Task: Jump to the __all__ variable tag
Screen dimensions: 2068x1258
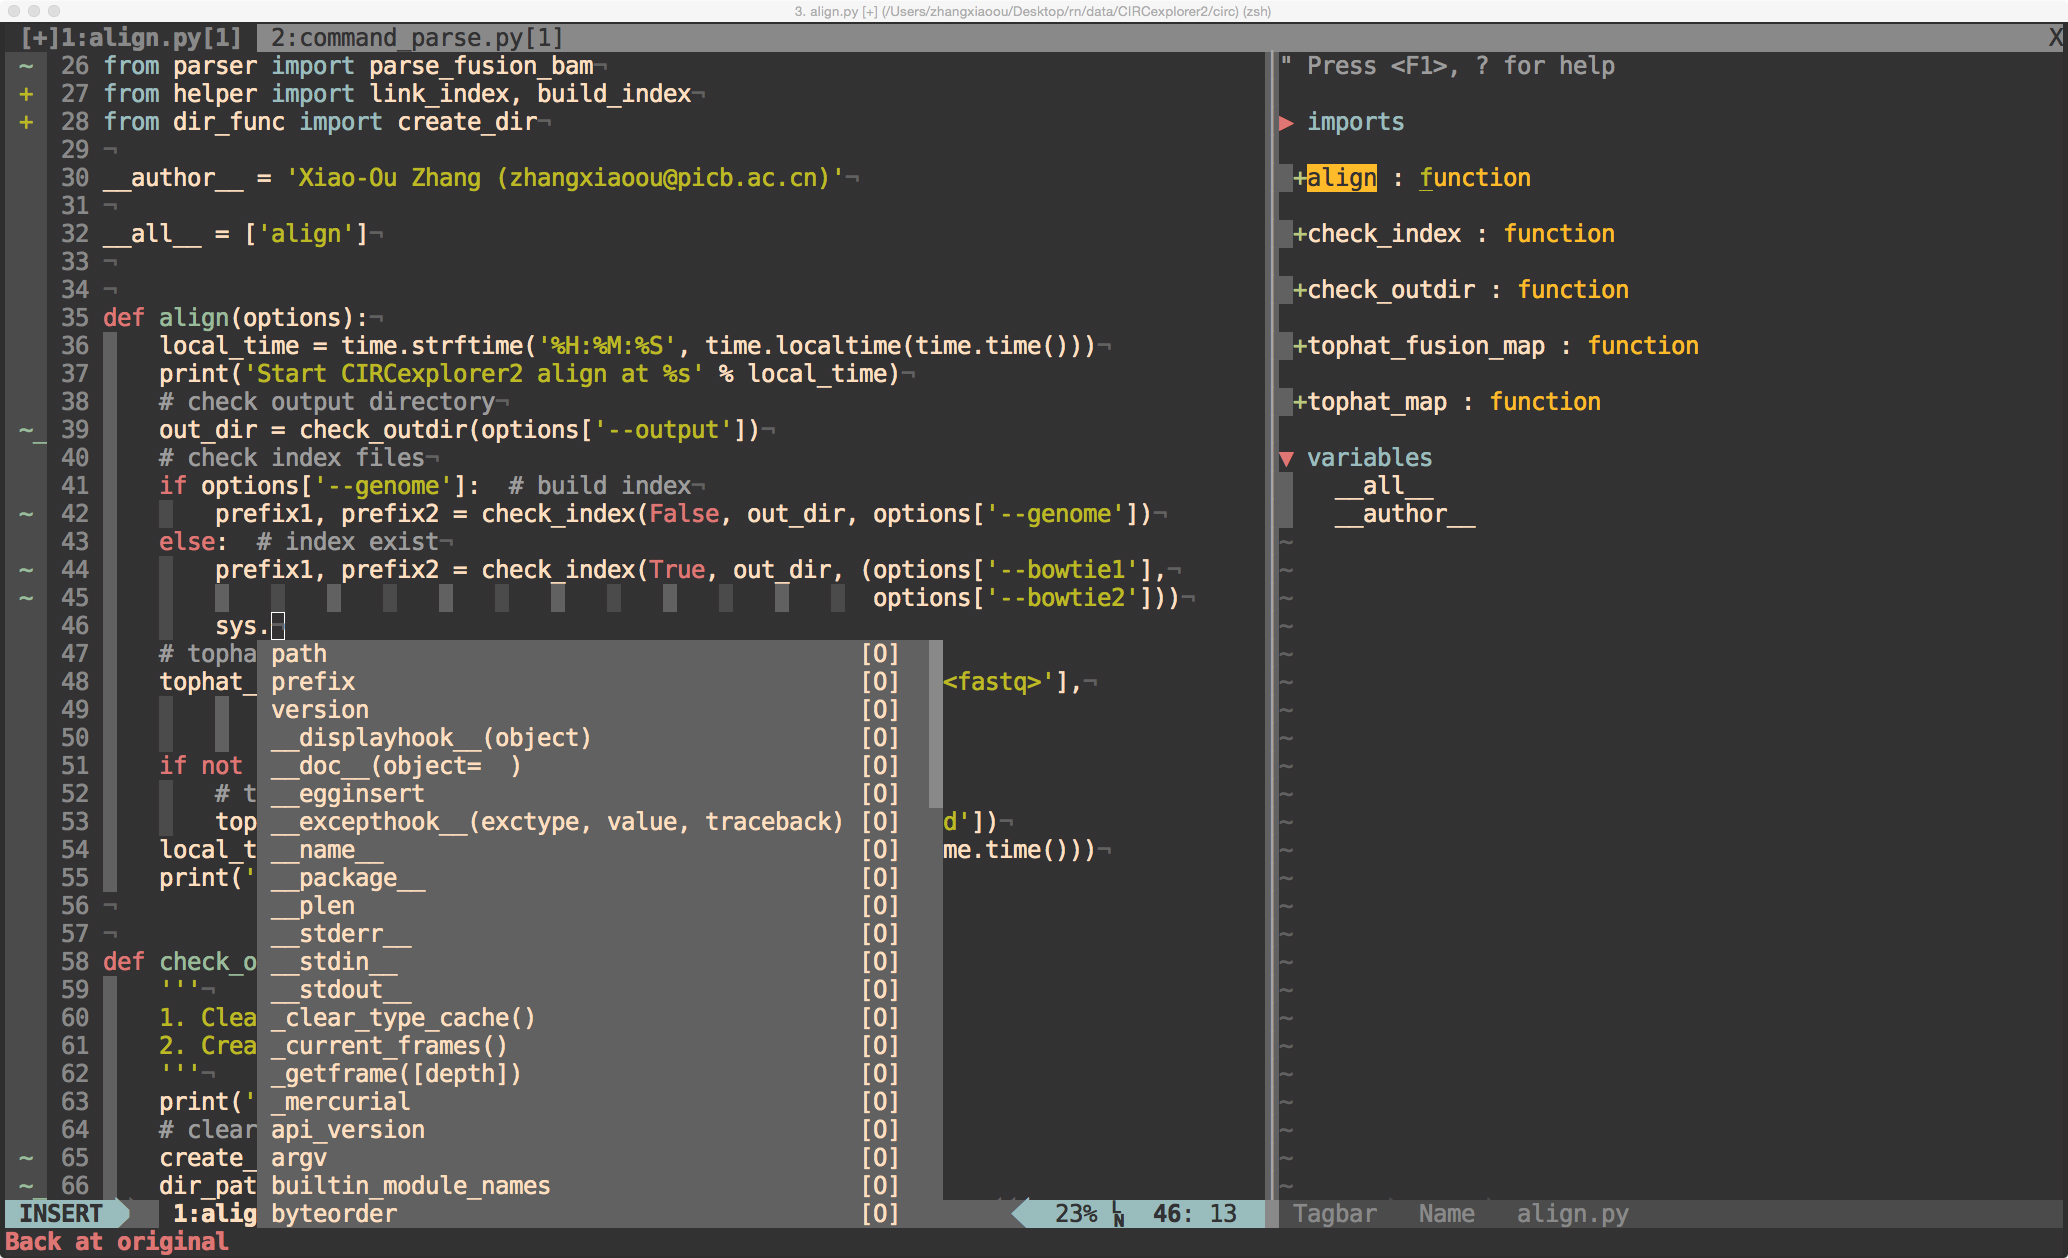Action: tap(1383, 486)
